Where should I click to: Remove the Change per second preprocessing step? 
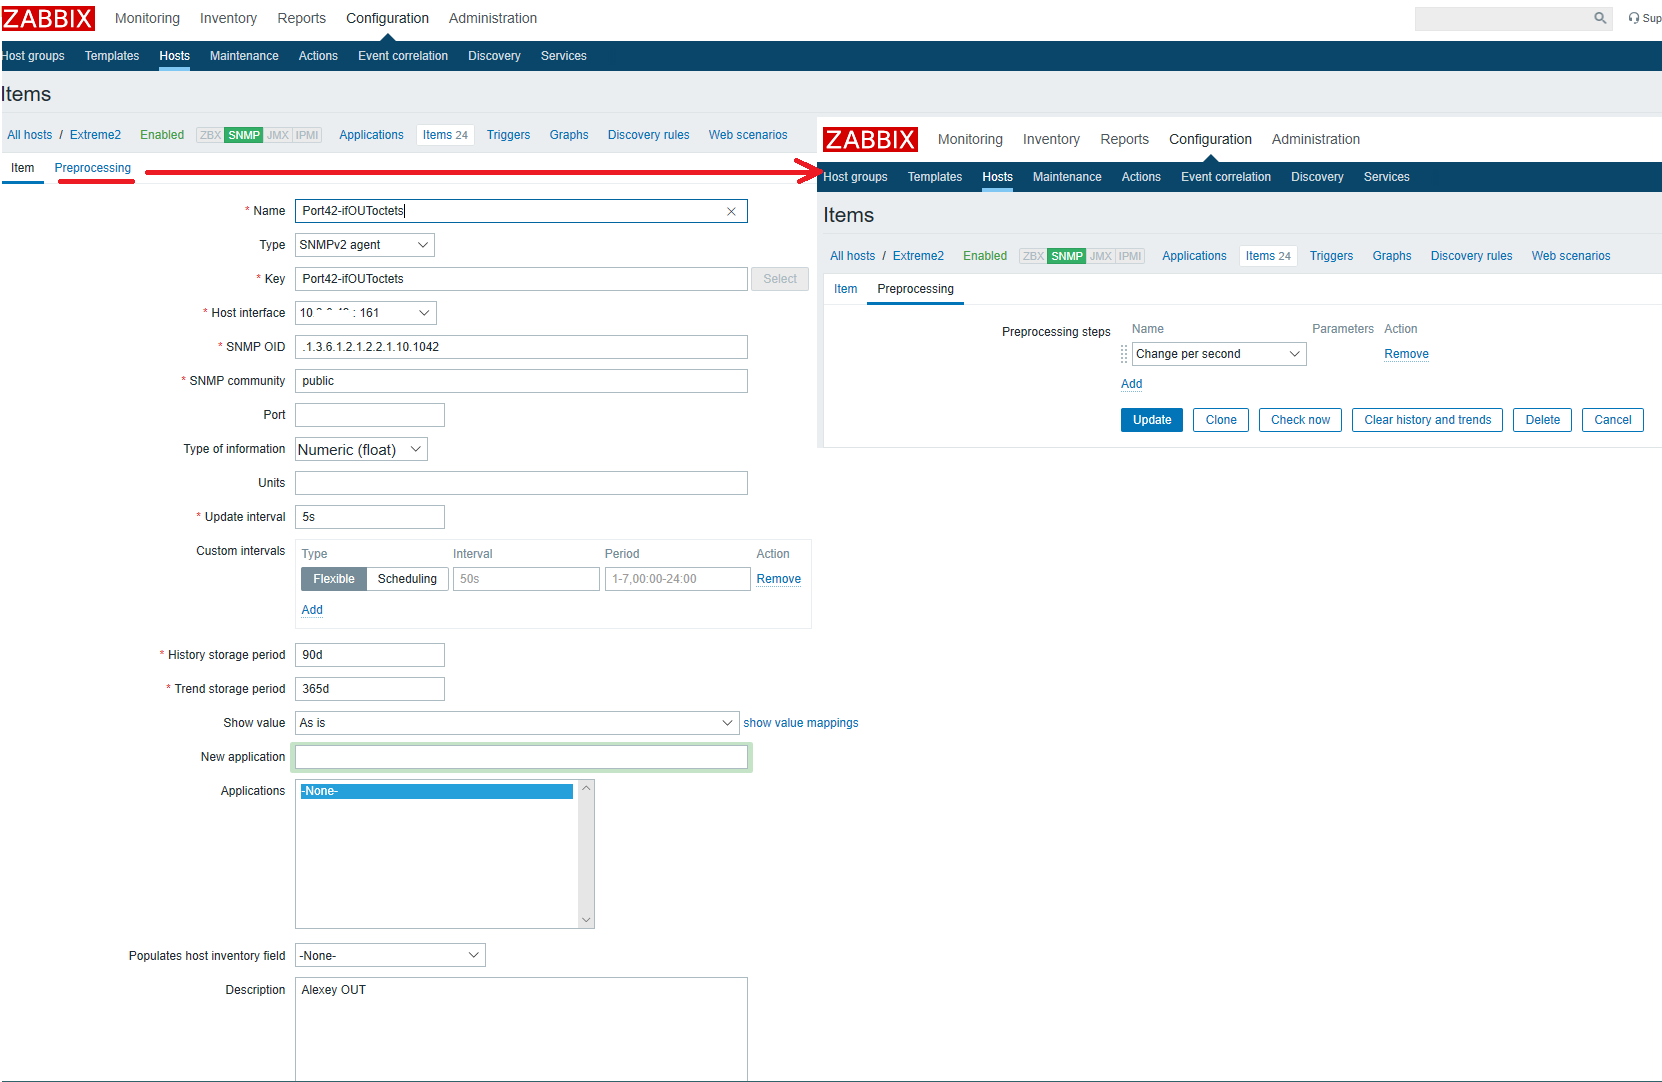[1406, 354]
